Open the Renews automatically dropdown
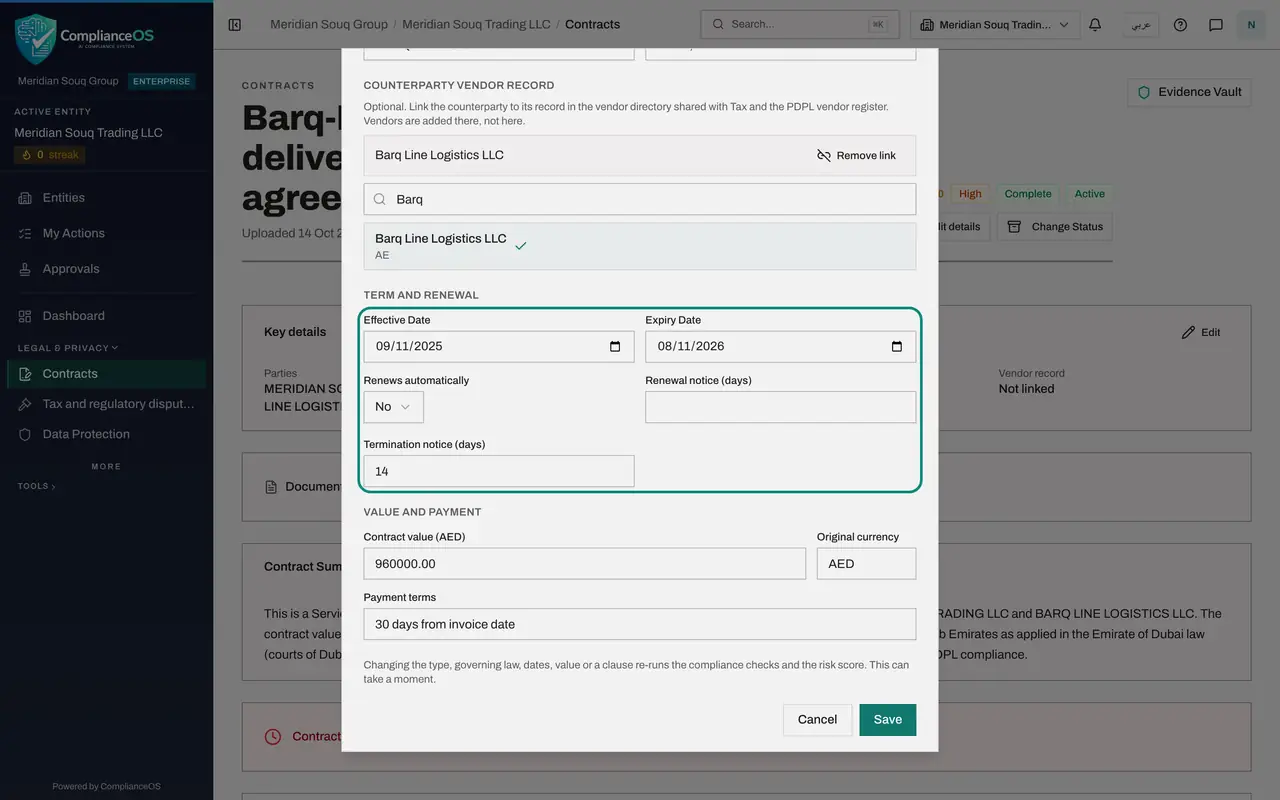 pyautogui.click(x=394, y=407)
